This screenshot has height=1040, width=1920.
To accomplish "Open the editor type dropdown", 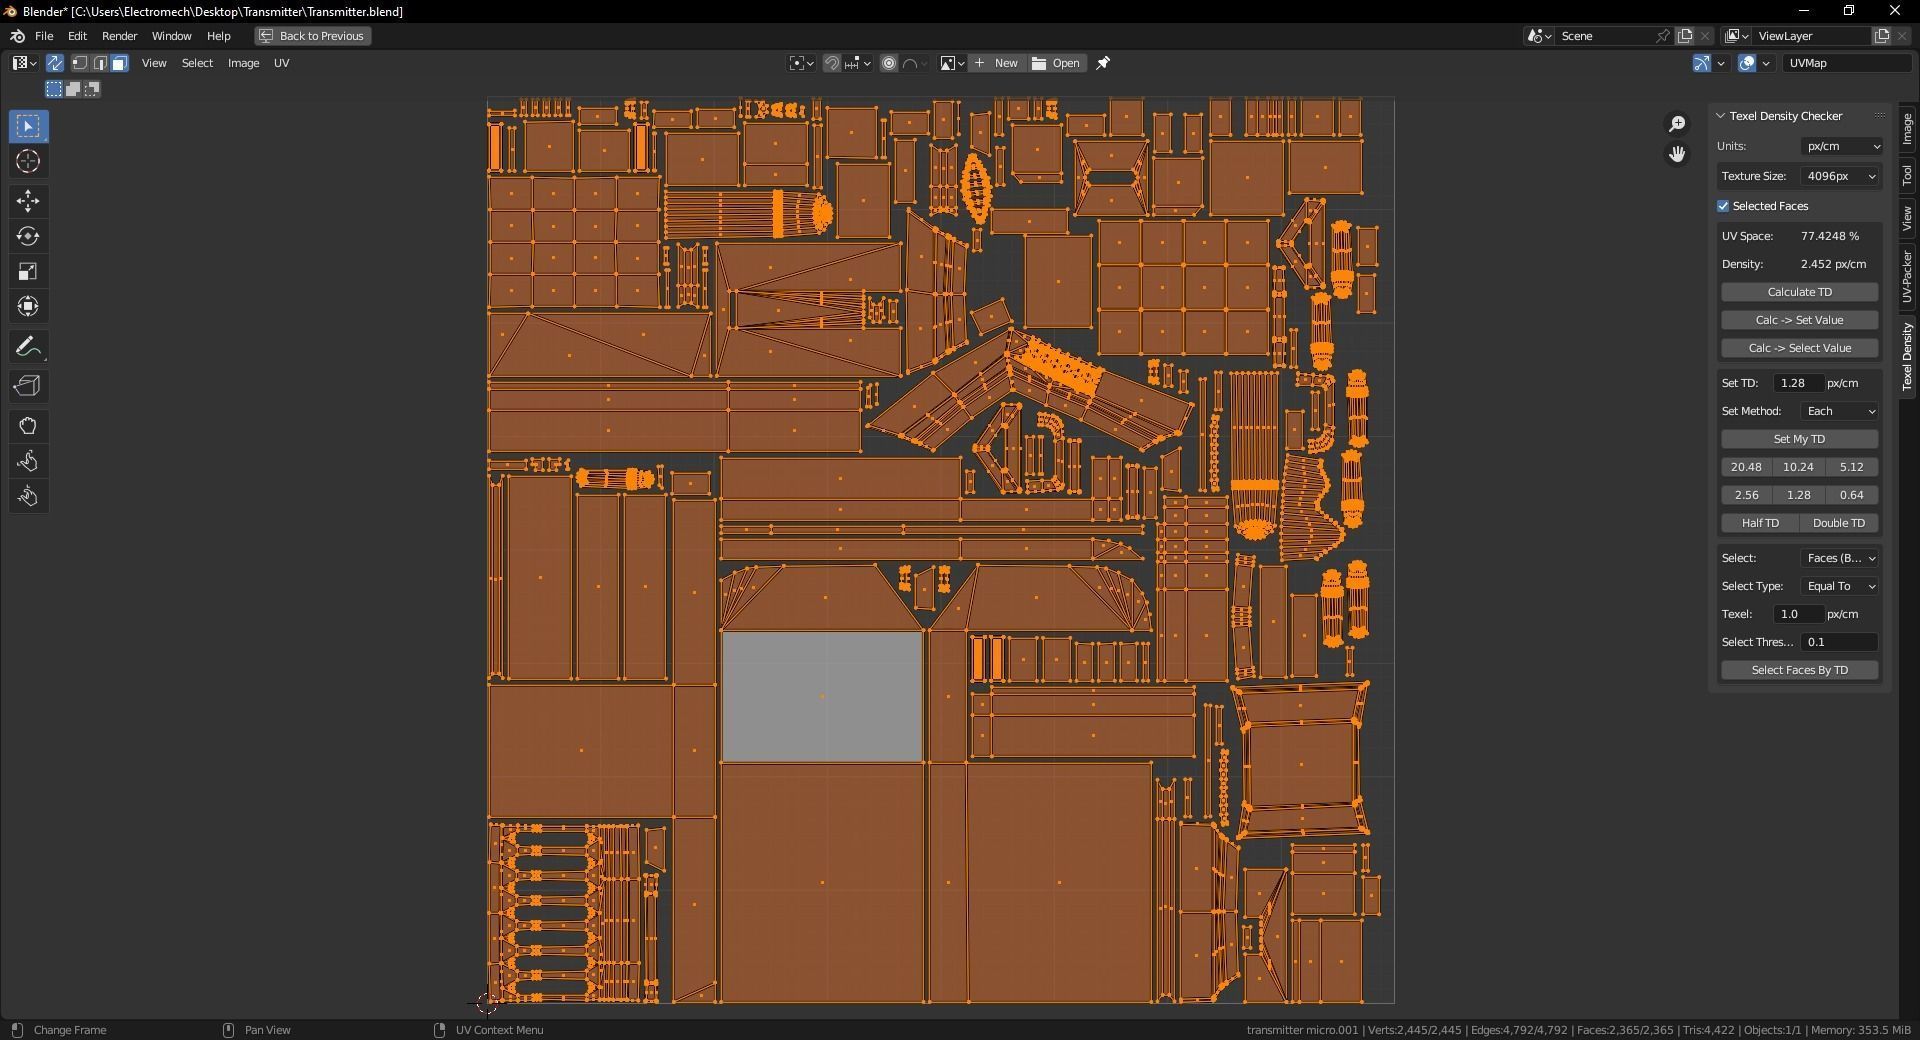I will [x=24, y=63].
